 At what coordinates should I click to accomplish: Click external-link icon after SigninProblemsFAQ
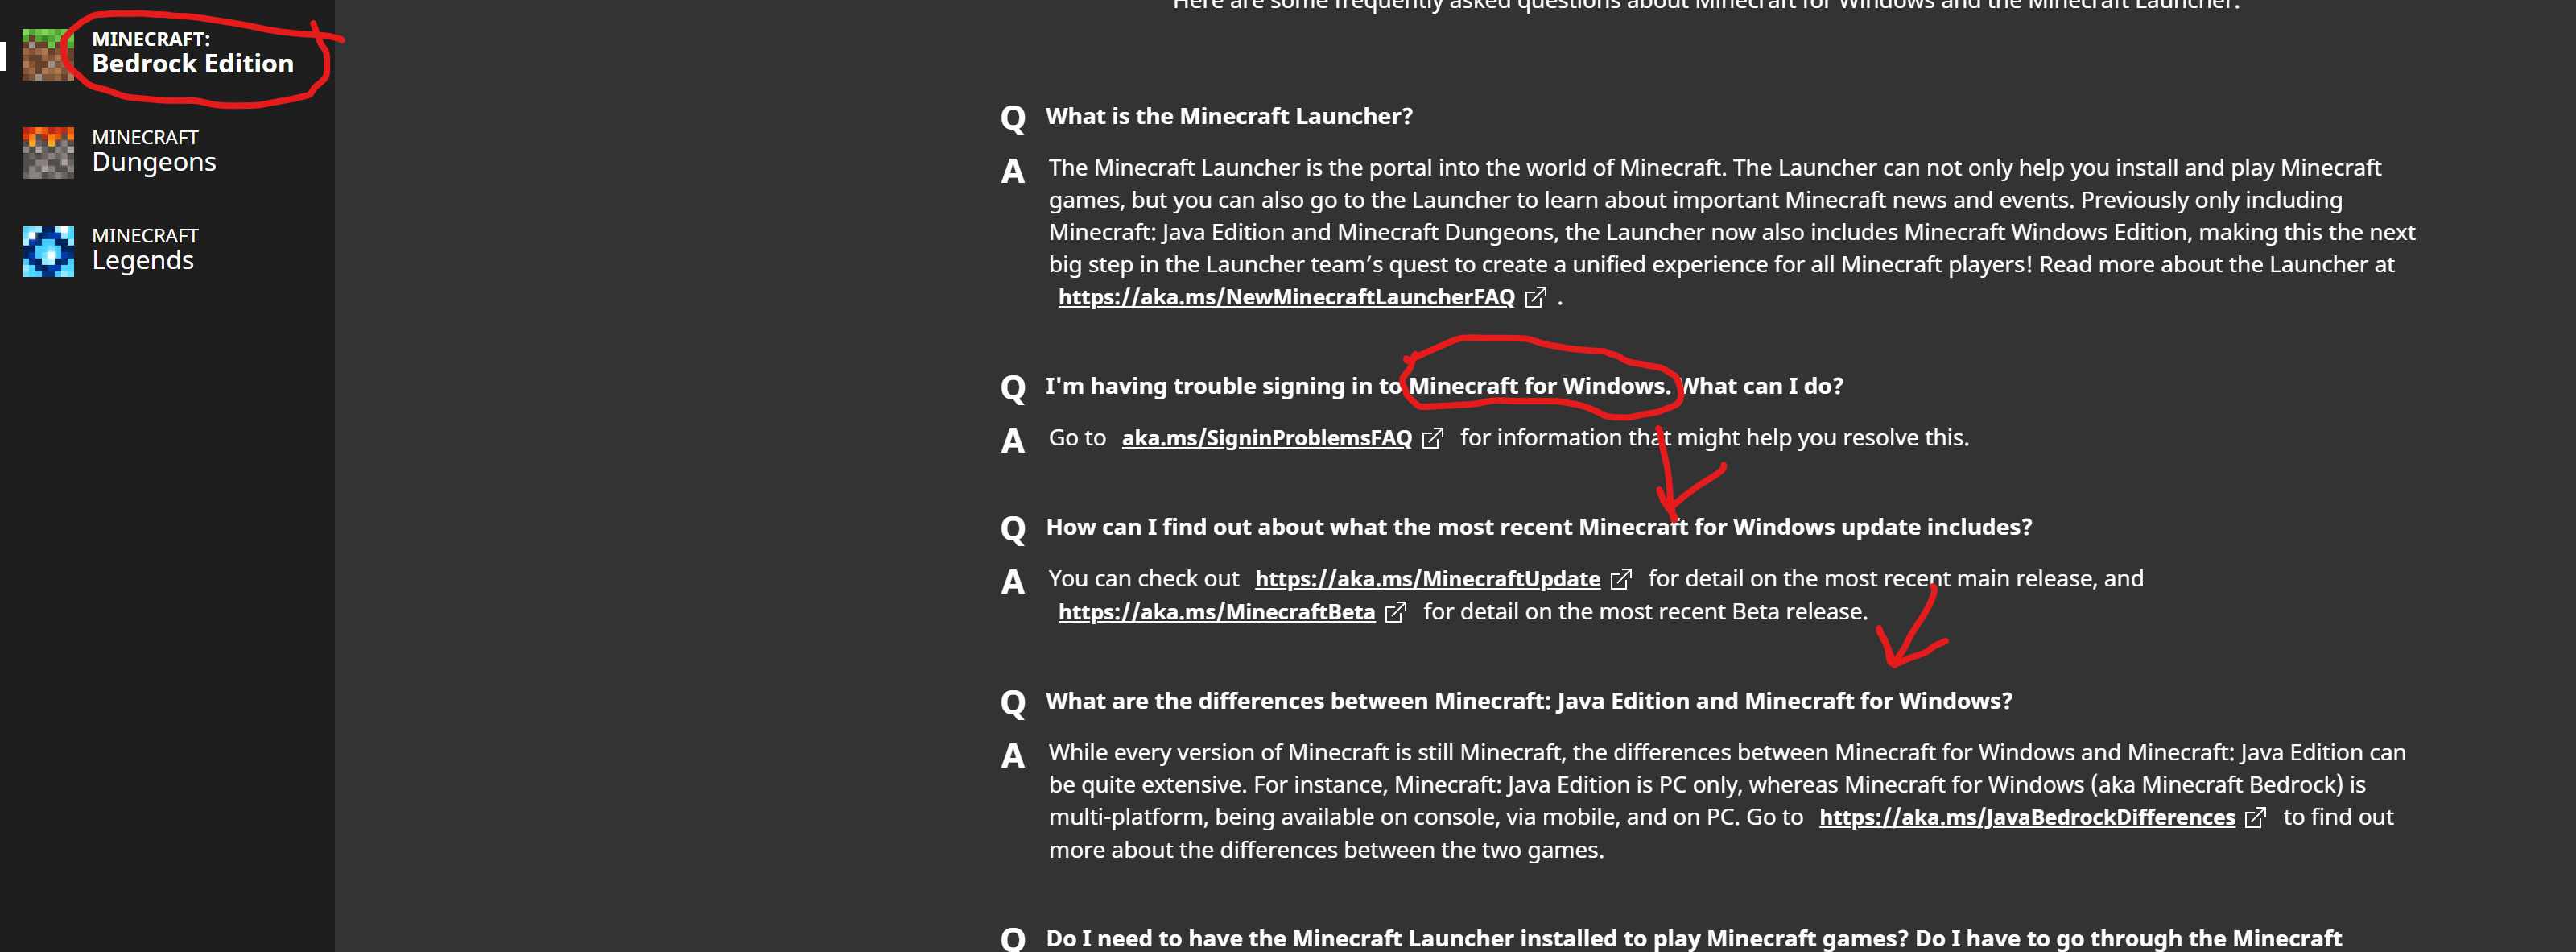click(x=1432, y=438)
